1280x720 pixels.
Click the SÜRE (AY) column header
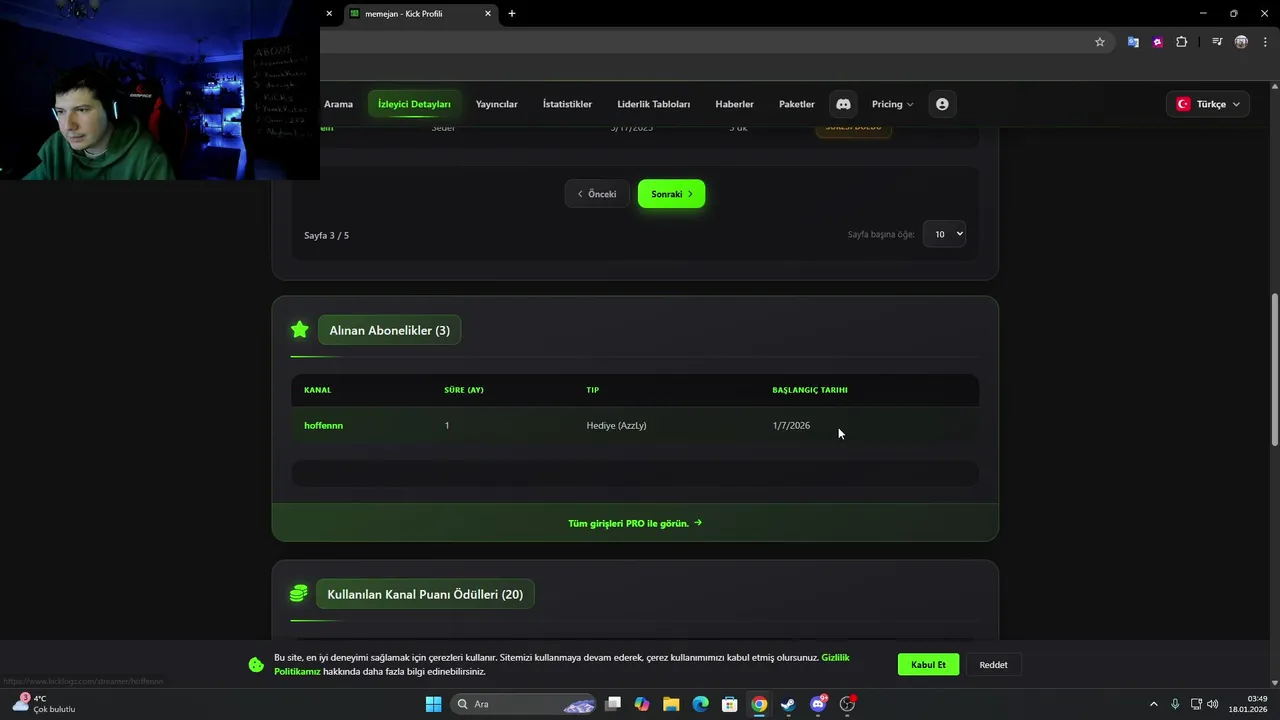coord(464,390)
